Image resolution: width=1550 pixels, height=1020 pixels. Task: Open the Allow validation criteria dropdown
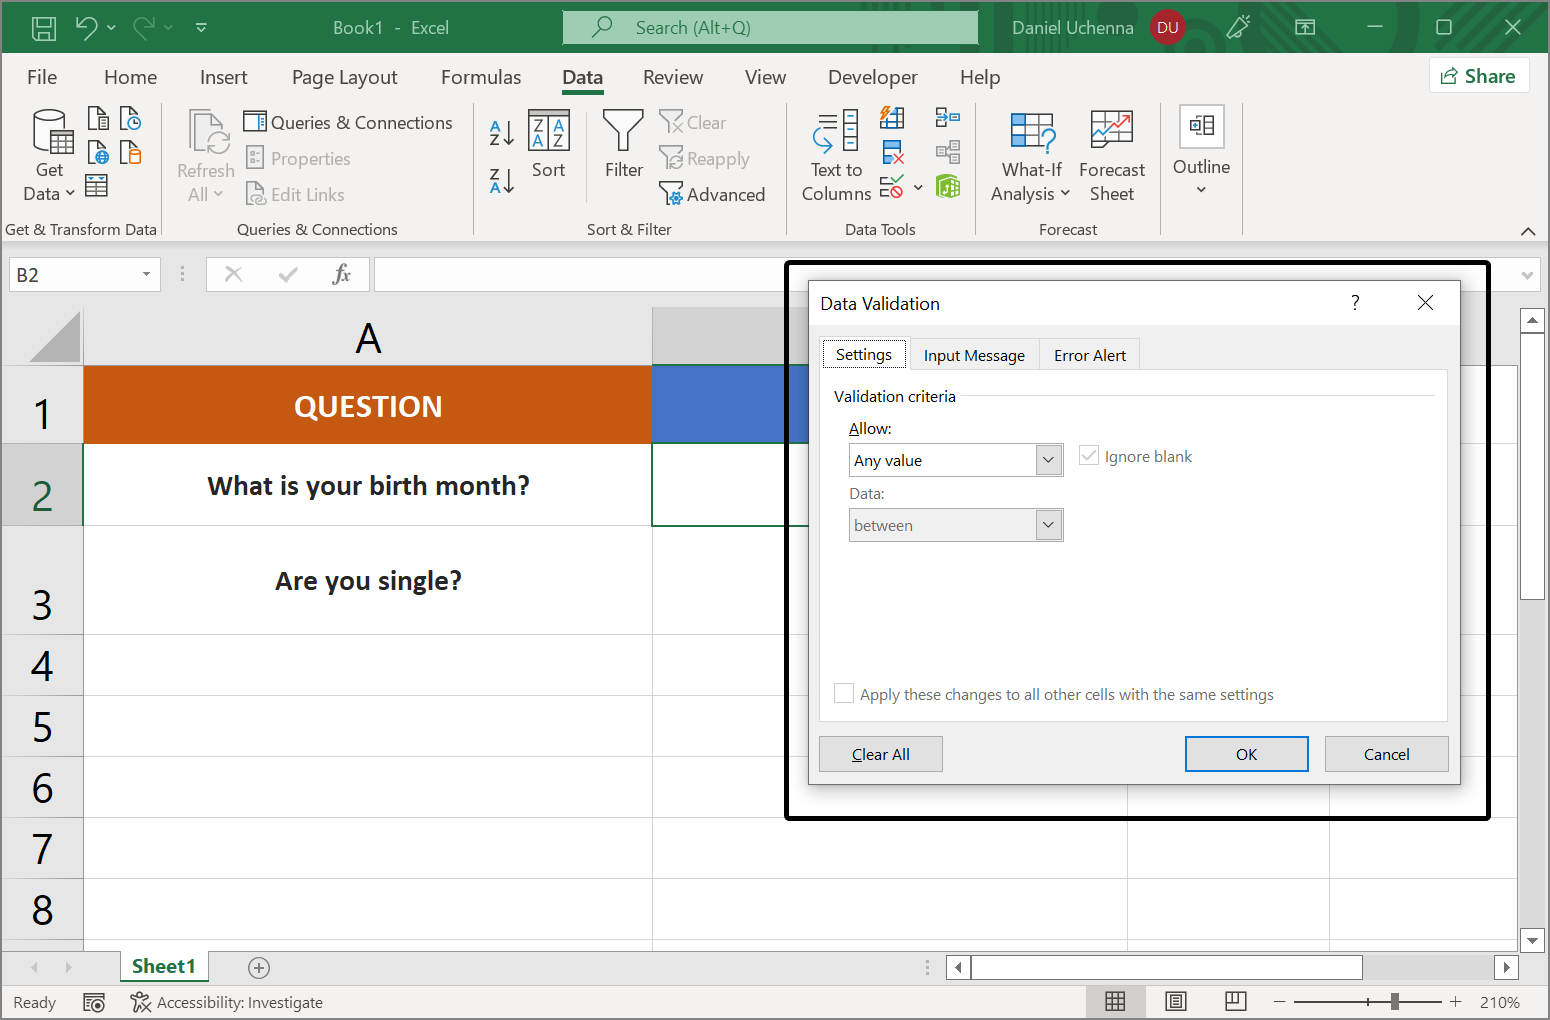1047,460
